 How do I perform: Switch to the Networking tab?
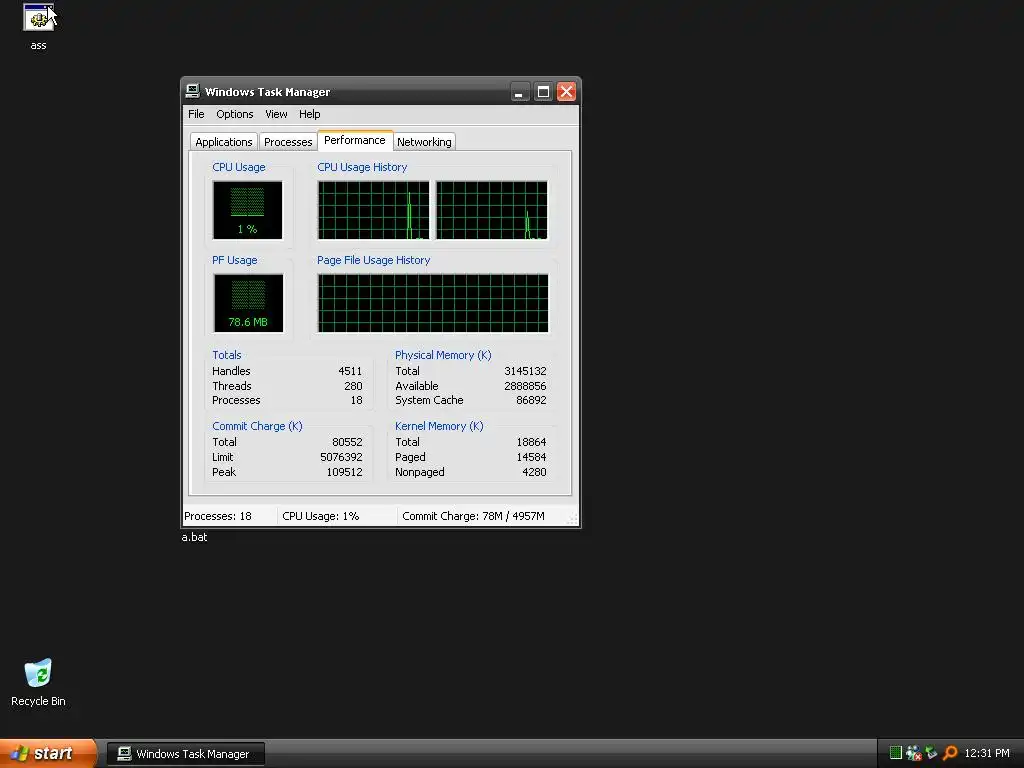click(x=424, y=142)
